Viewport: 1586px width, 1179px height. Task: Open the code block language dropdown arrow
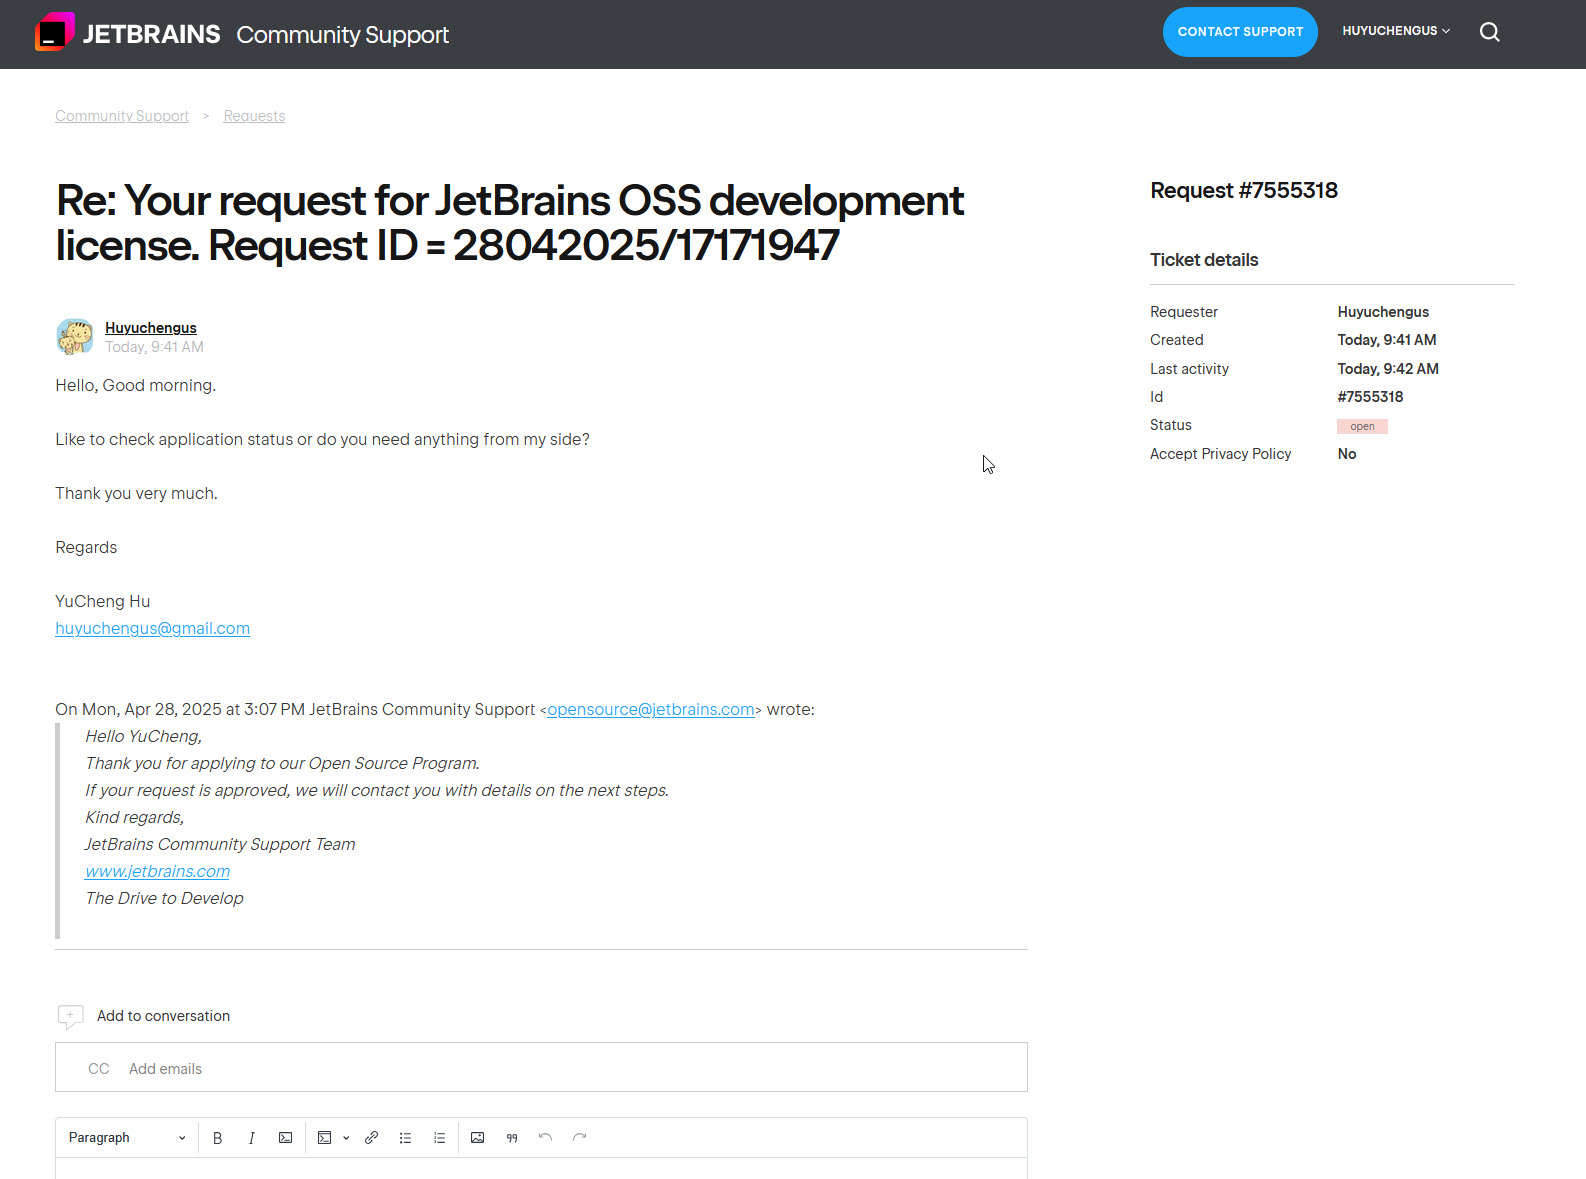click(346, 1138)
